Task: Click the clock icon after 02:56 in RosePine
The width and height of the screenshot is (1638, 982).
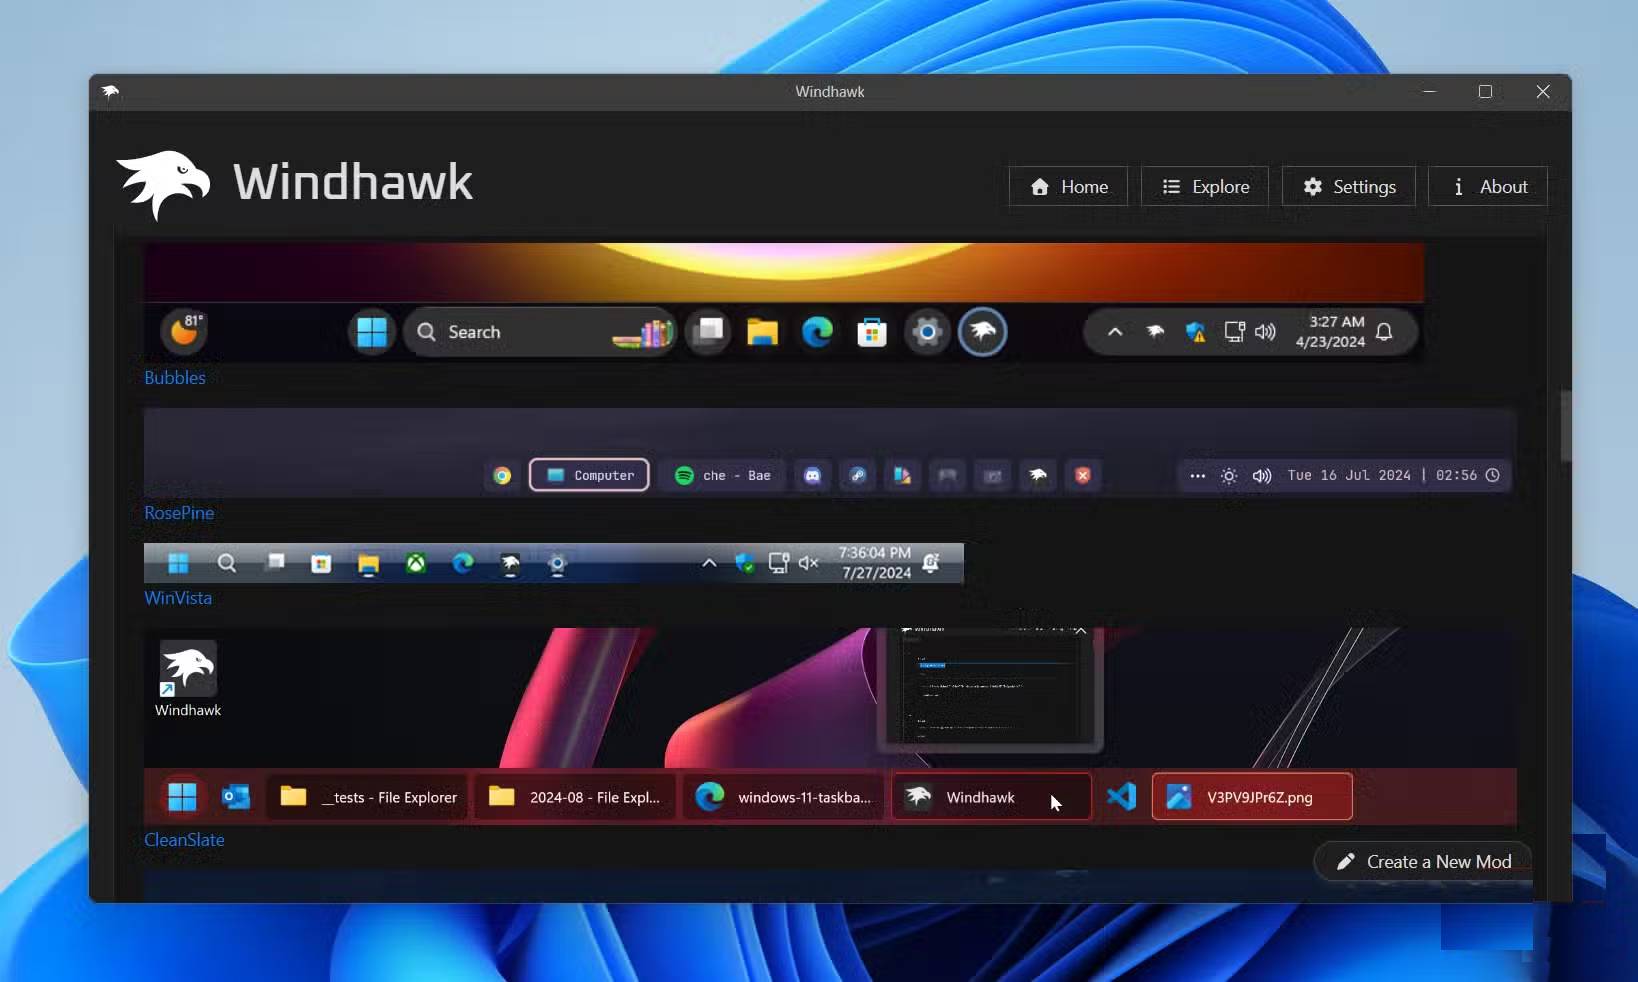Action: coord(1492,475)
